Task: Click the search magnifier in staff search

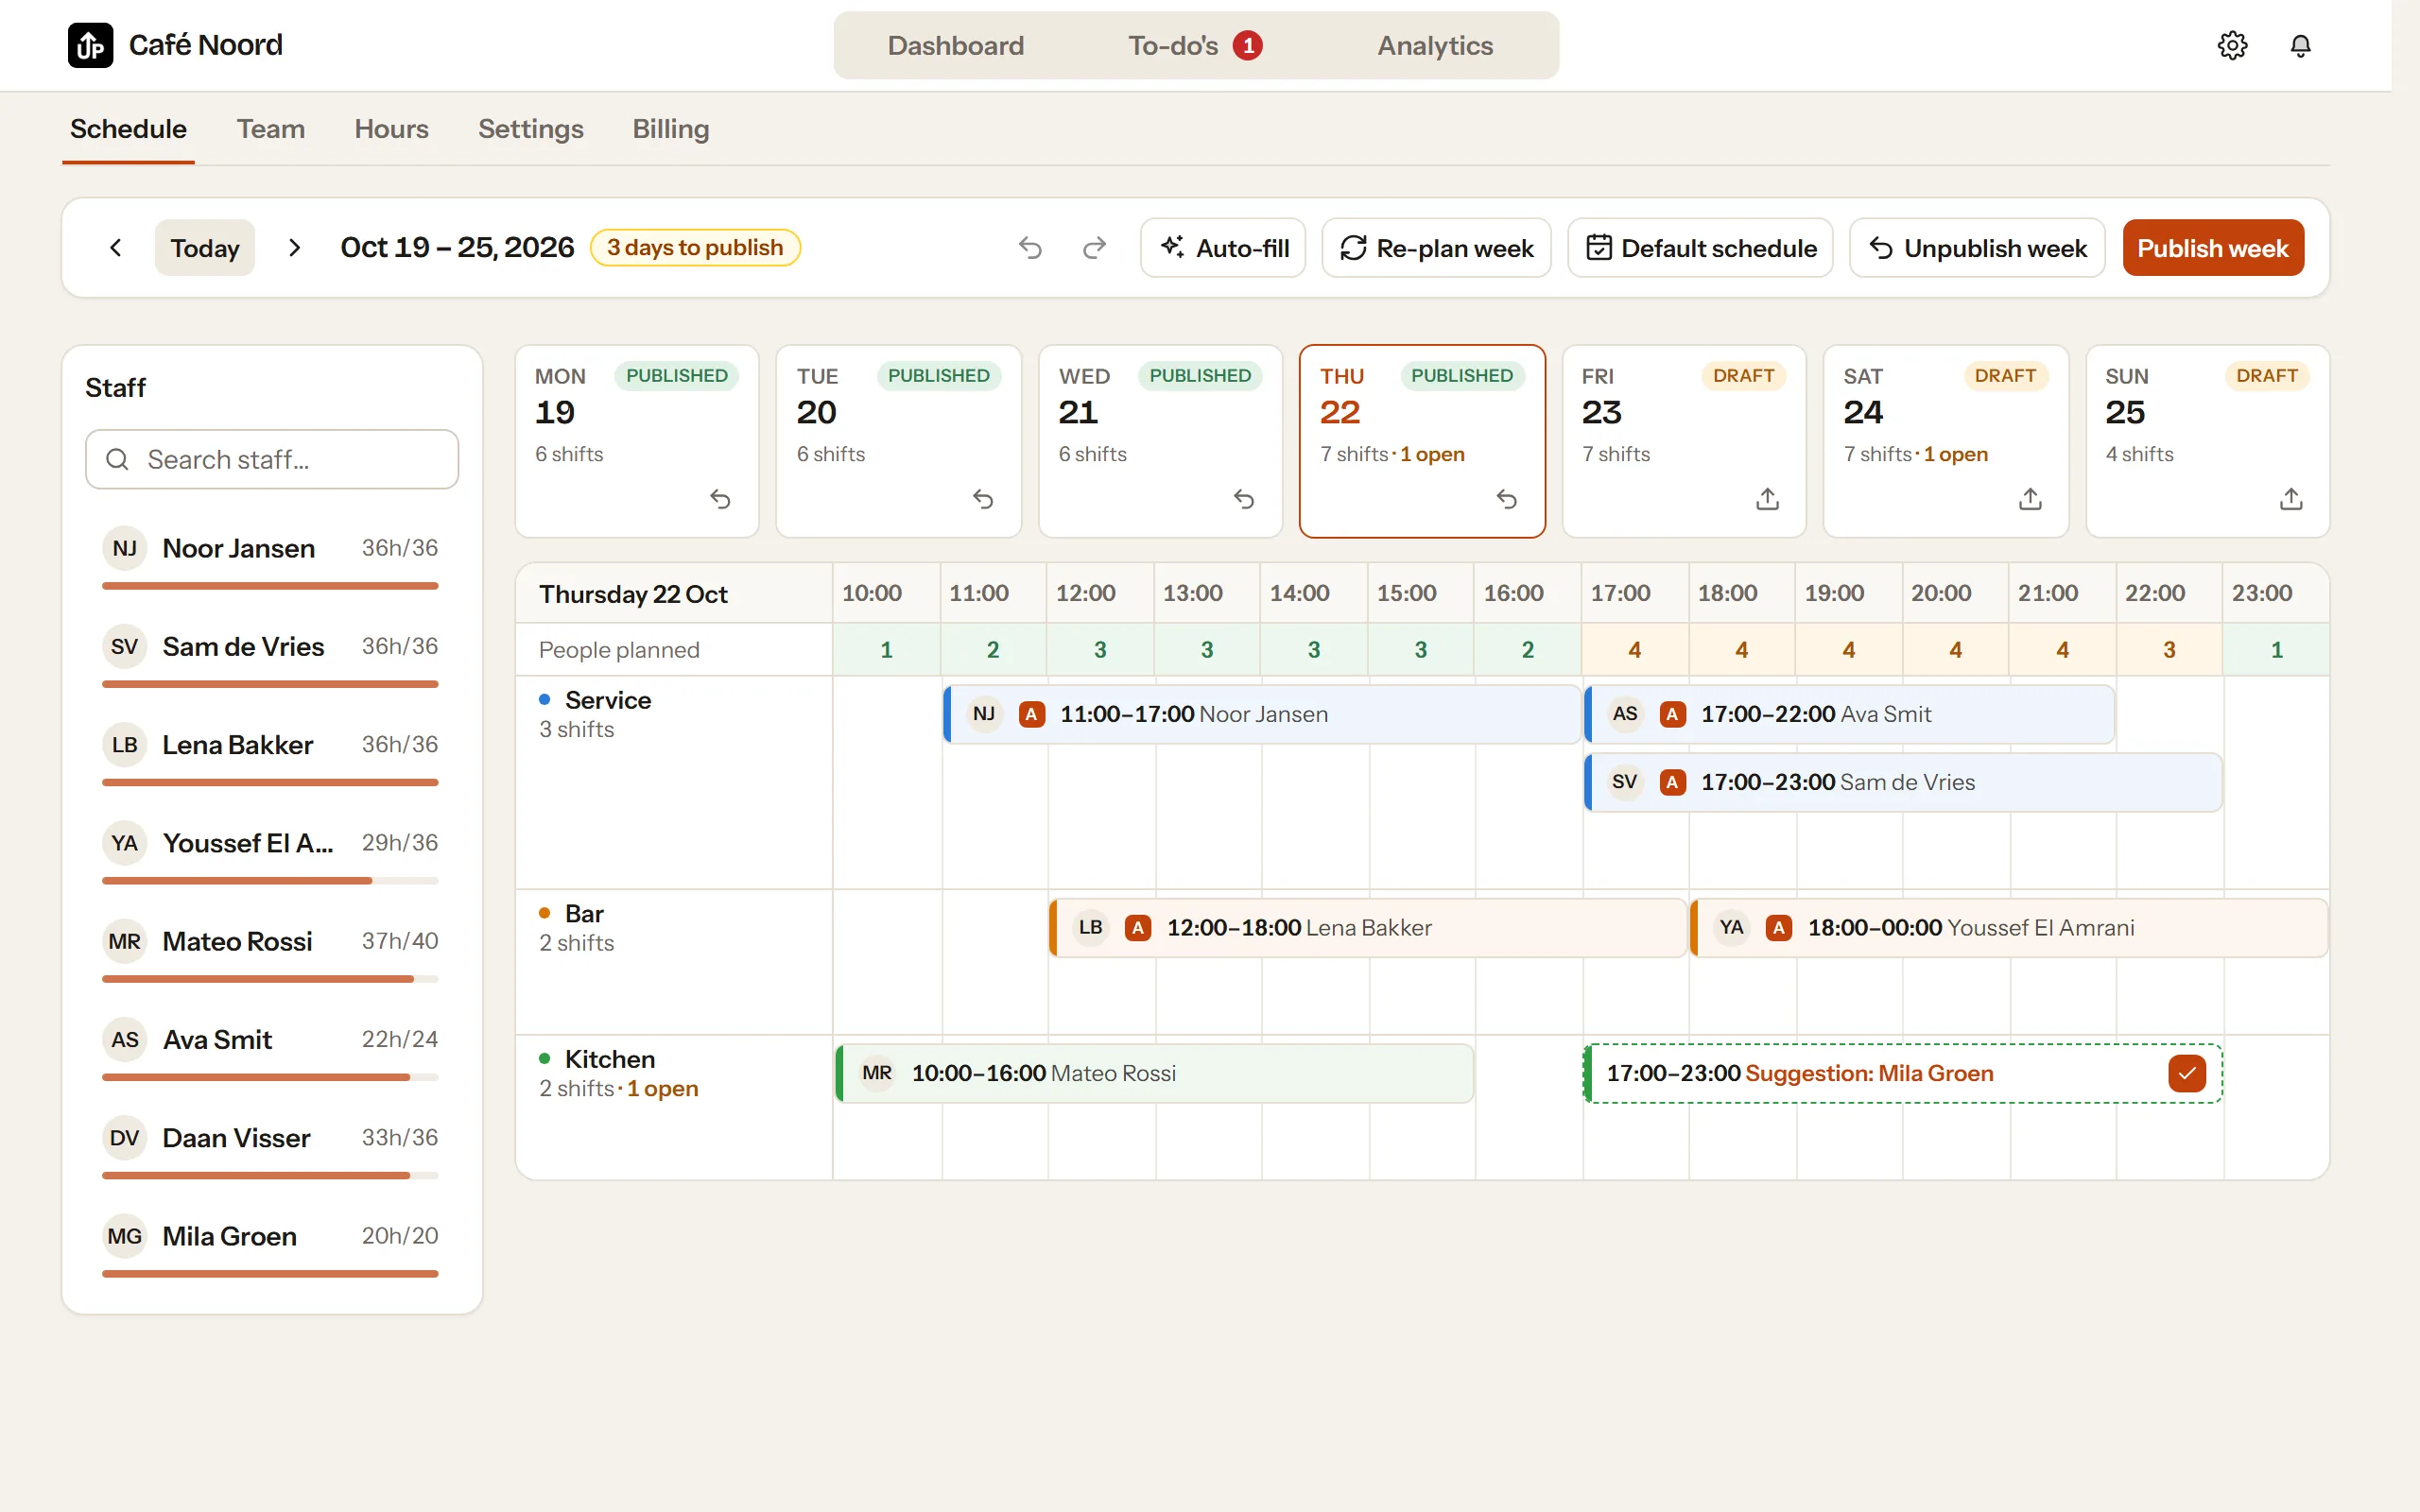Action: [x=117, y=459]
